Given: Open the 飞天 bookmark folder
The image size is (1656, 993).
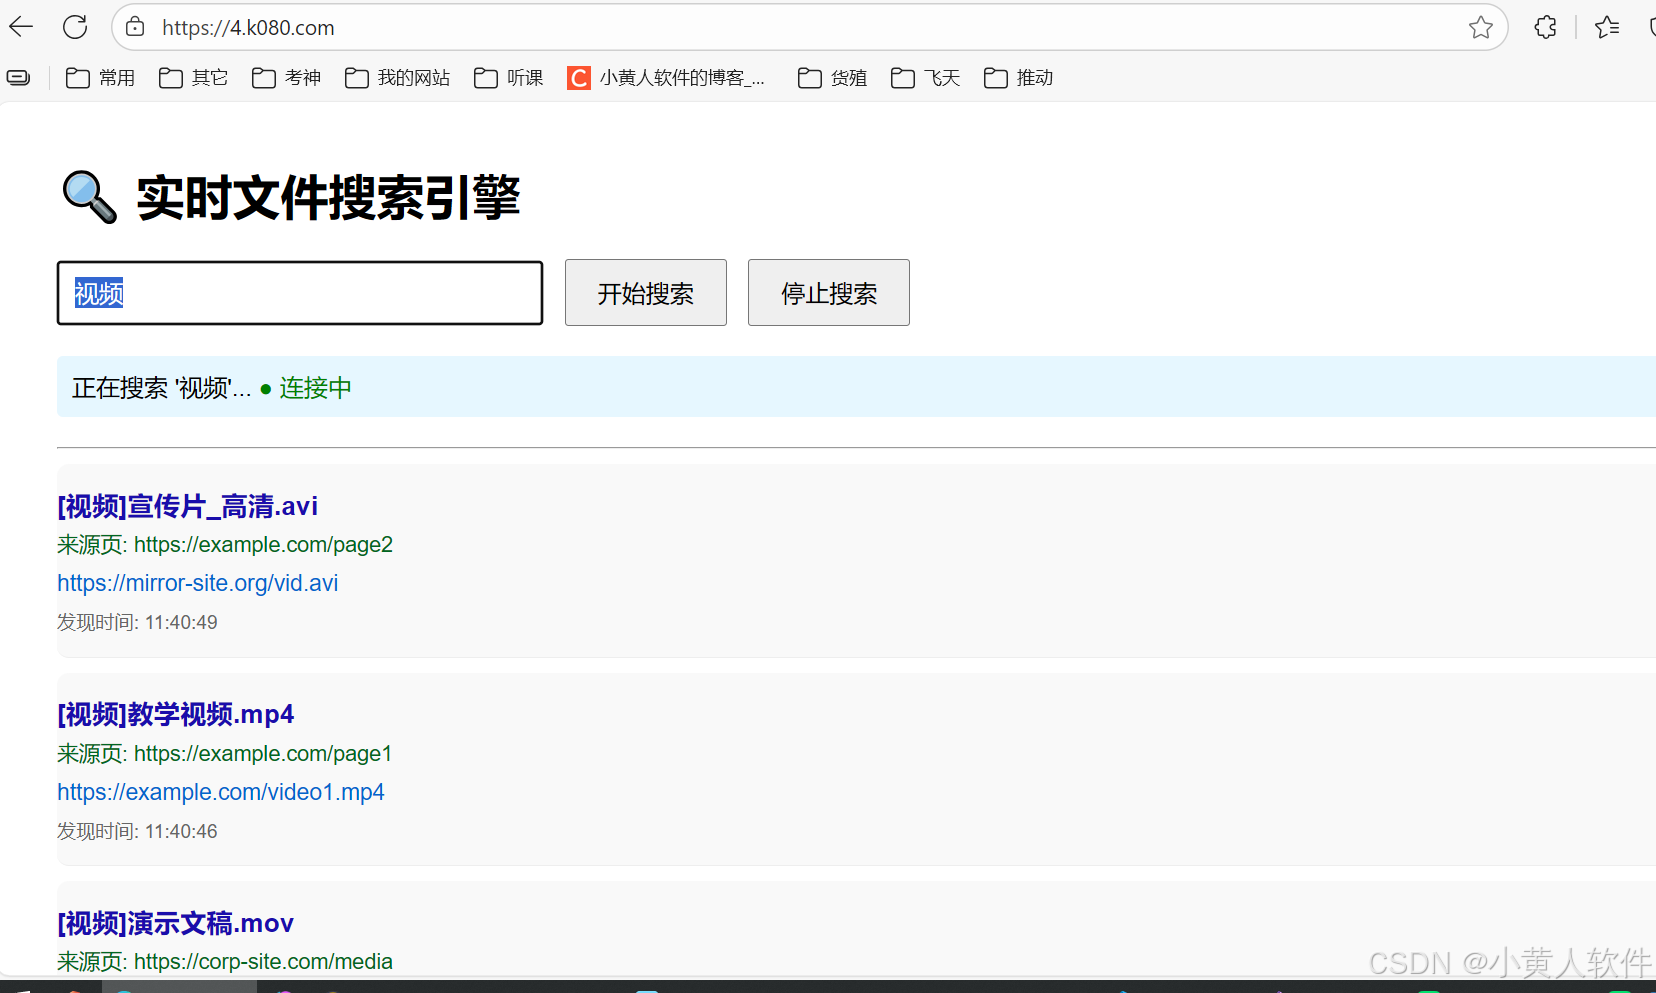Looking at the screenshot, I should point(925,78).
